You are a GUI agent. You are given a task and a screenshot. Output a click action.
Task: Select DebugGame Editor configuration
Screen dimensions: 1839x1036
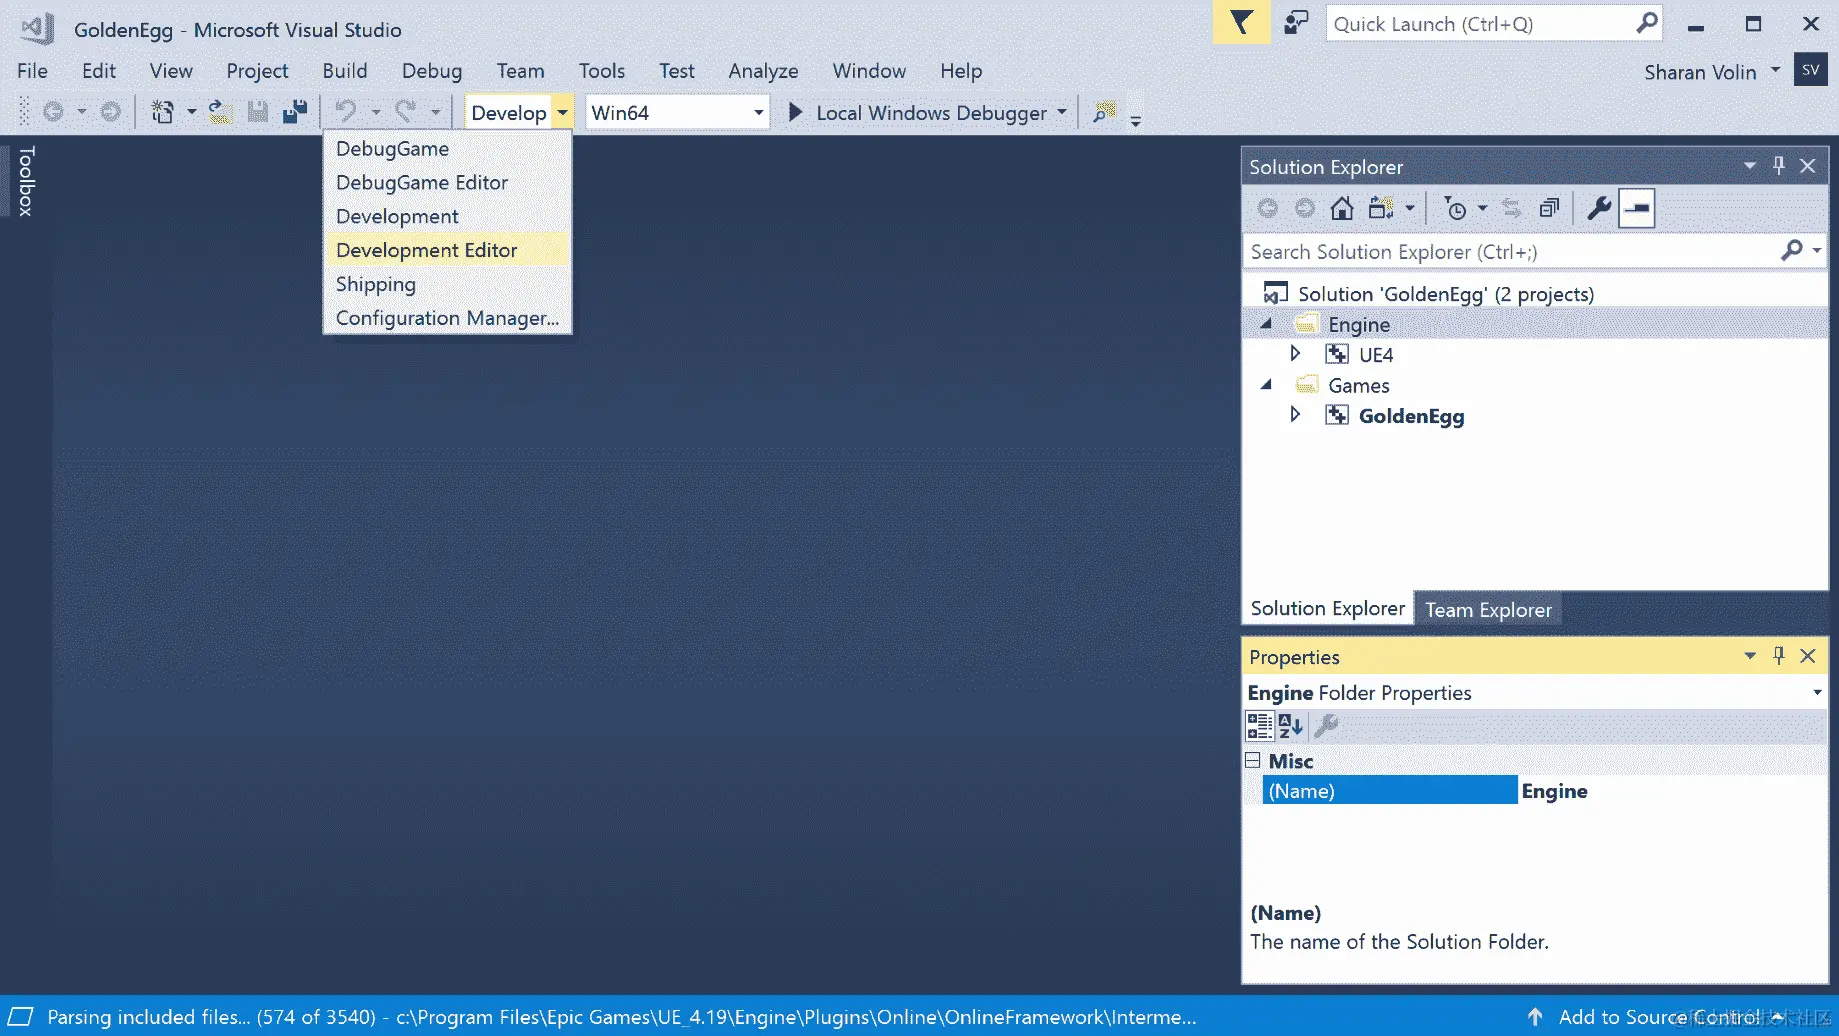pos(447,182)
